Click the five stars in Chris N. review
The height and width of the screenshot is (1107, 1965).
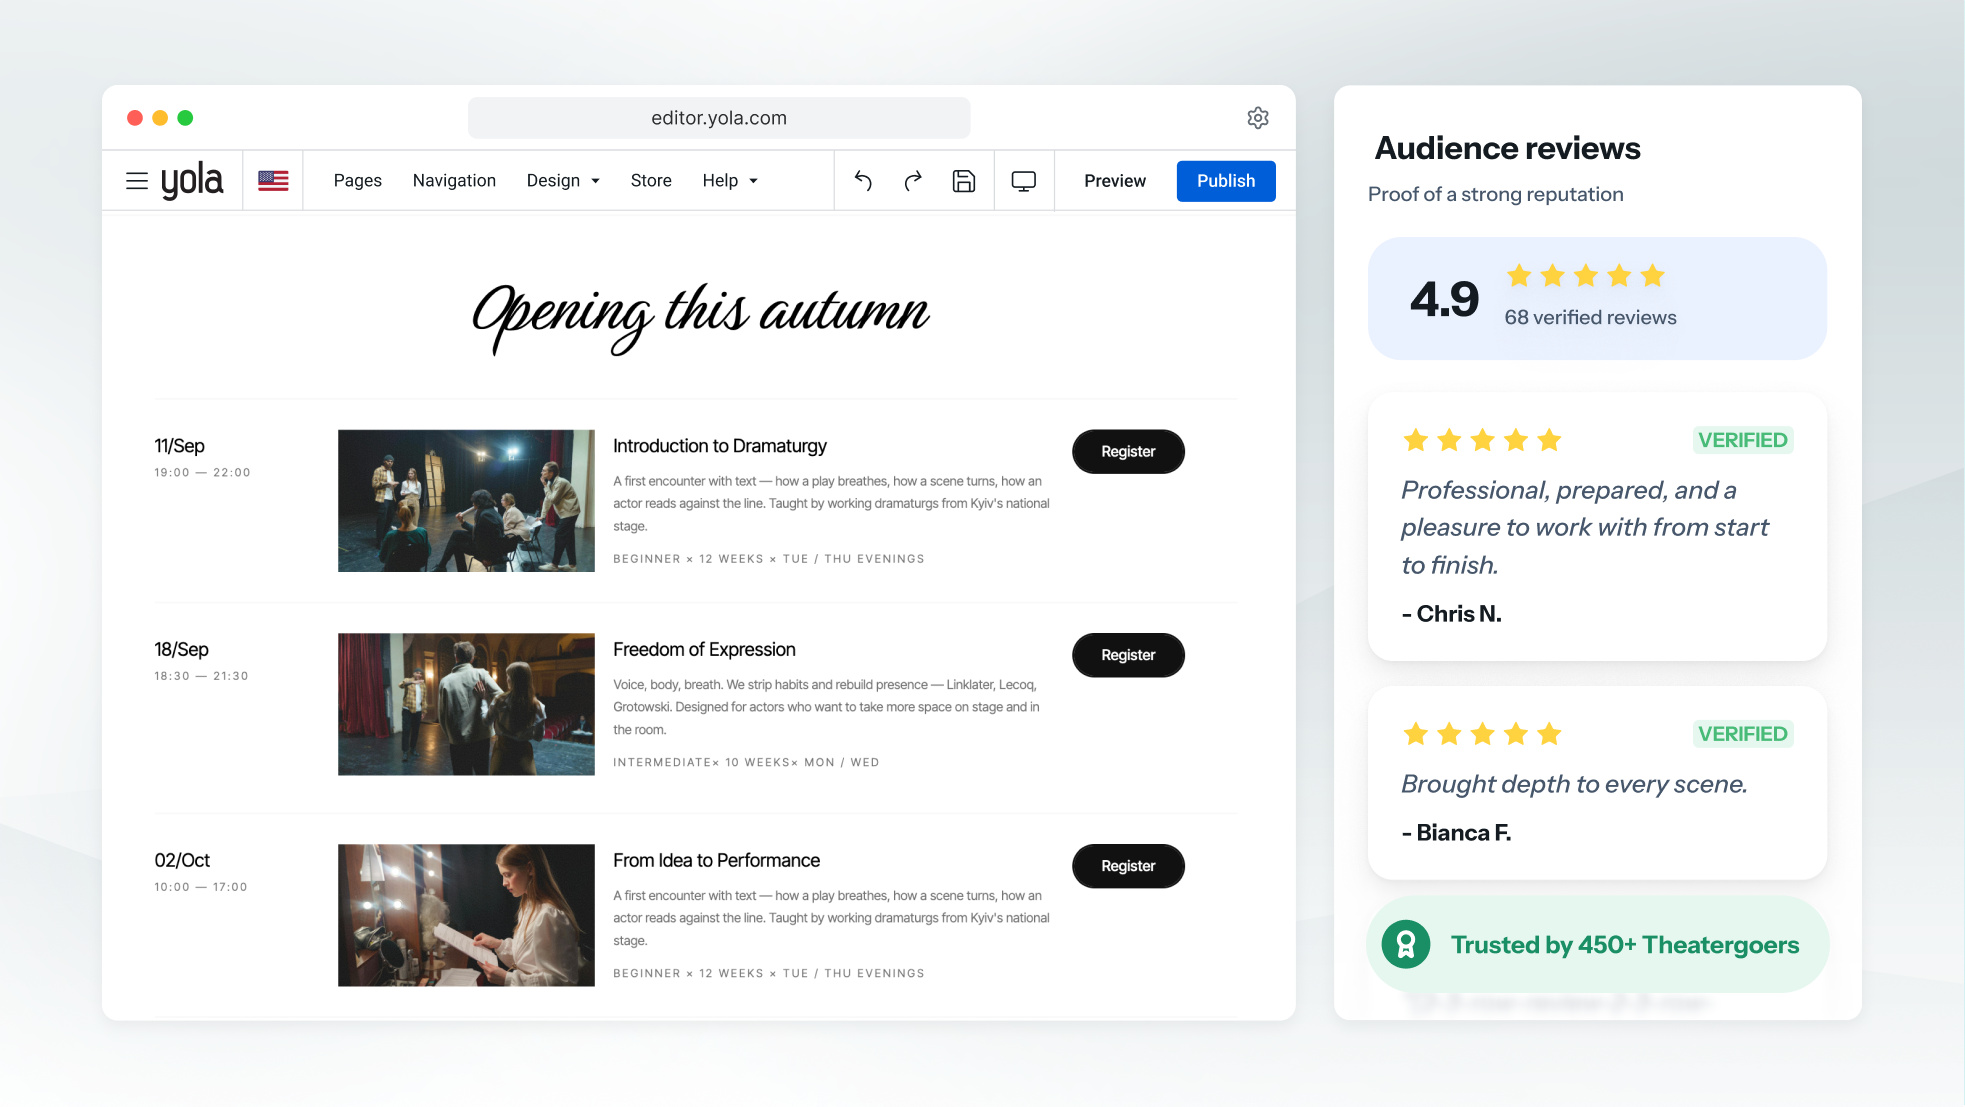coord(1482,441)
